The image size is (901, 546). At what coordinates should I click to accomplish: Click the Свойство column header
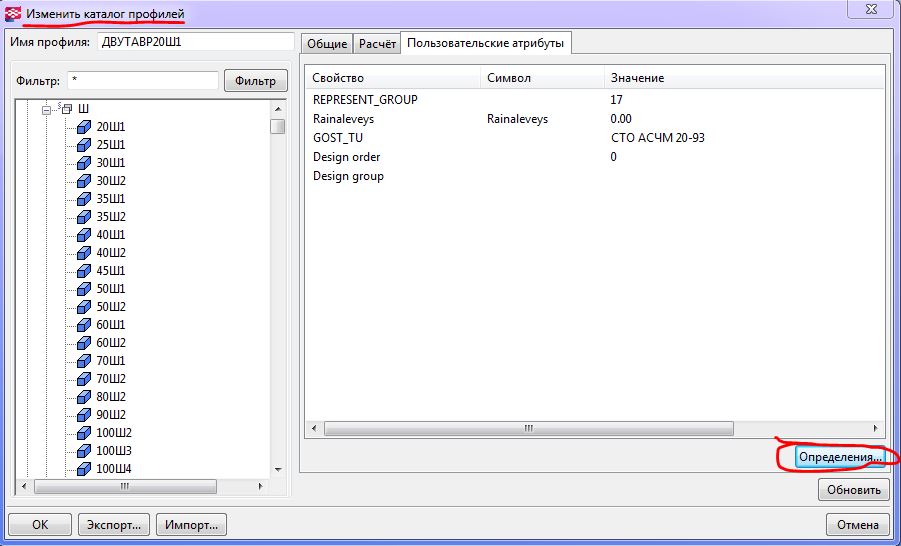click(x=394, y=78)
